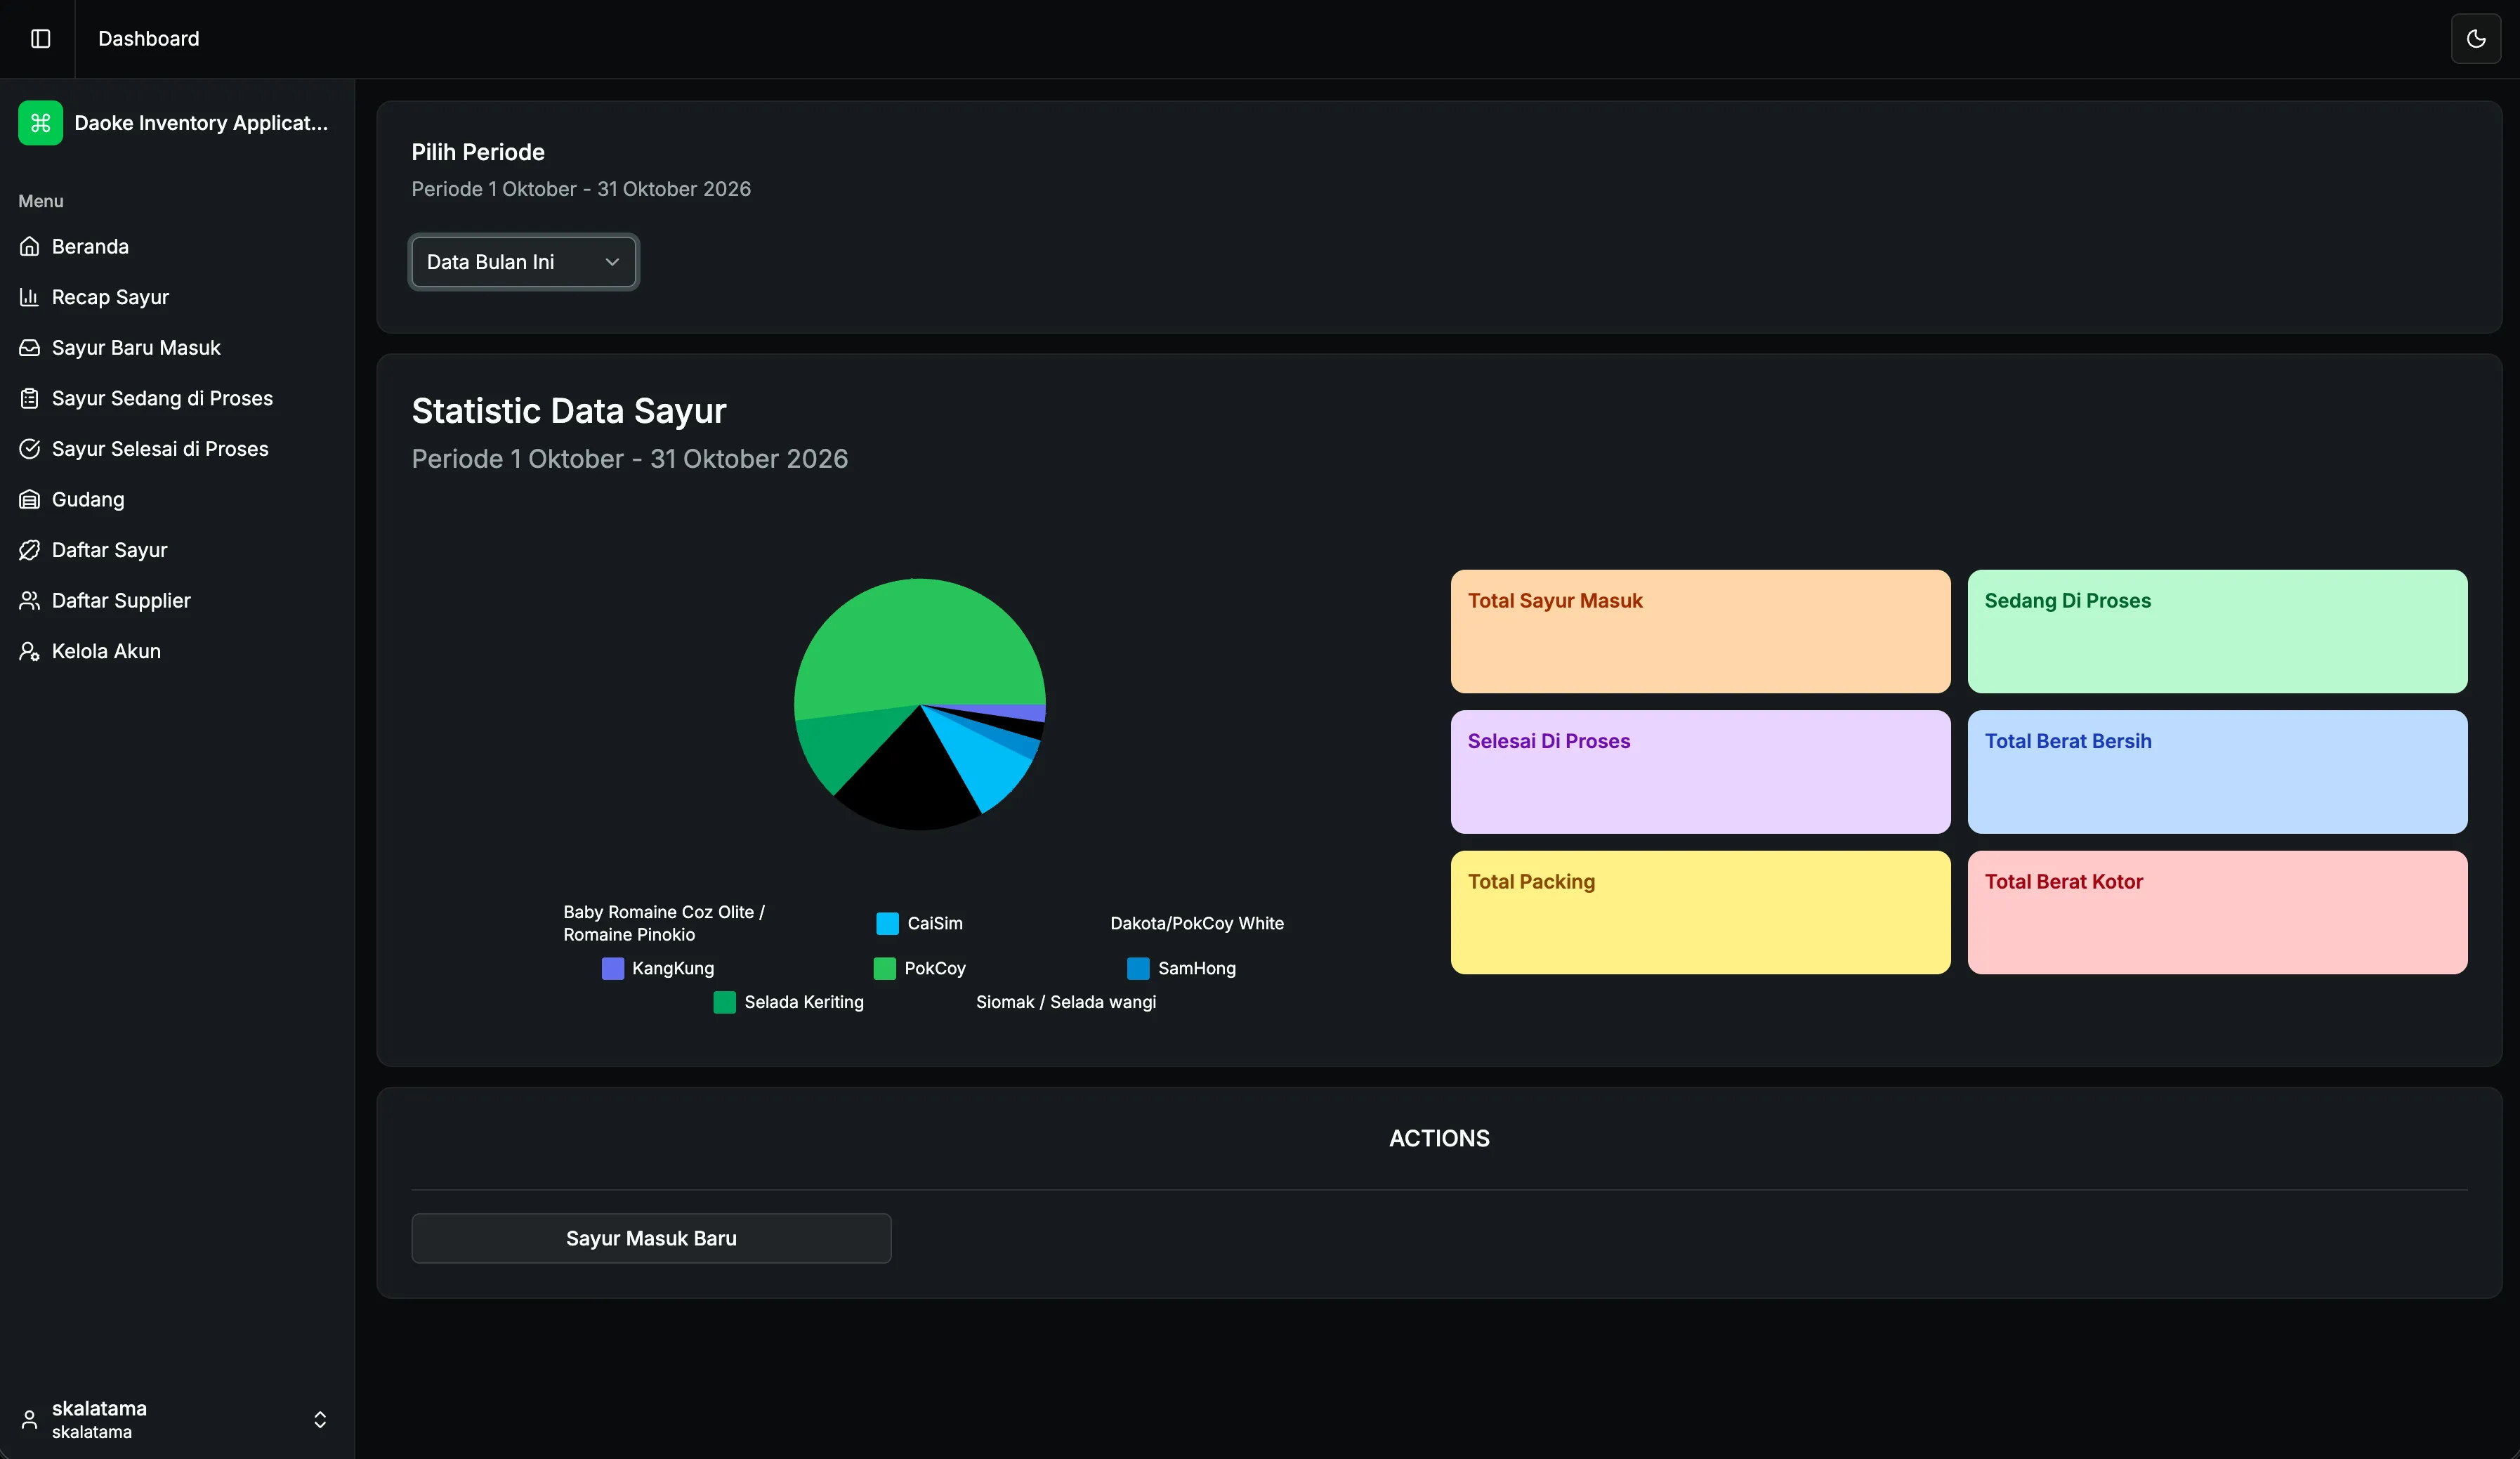Click the Dakota/PokCoy White legend label
The width and height of the screenshot is (2520, 1459).
click(x=1196, y=923)
